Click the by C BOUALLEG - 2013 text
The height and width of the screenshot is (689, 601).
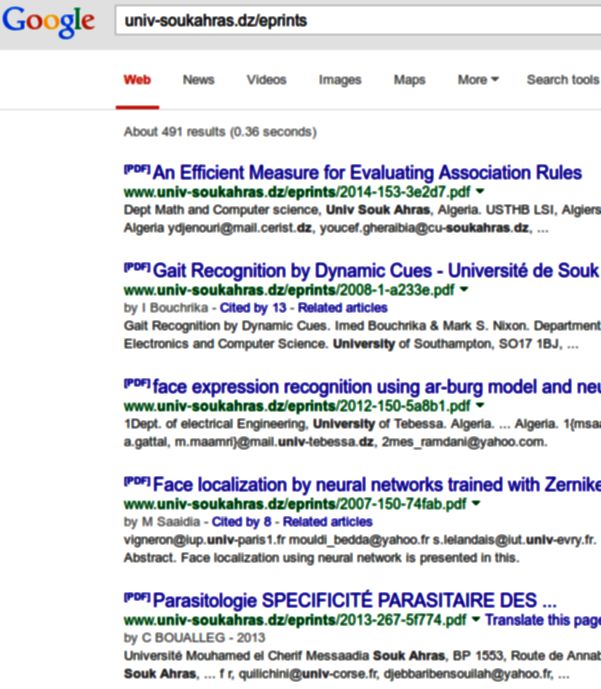tap(195, 638)
